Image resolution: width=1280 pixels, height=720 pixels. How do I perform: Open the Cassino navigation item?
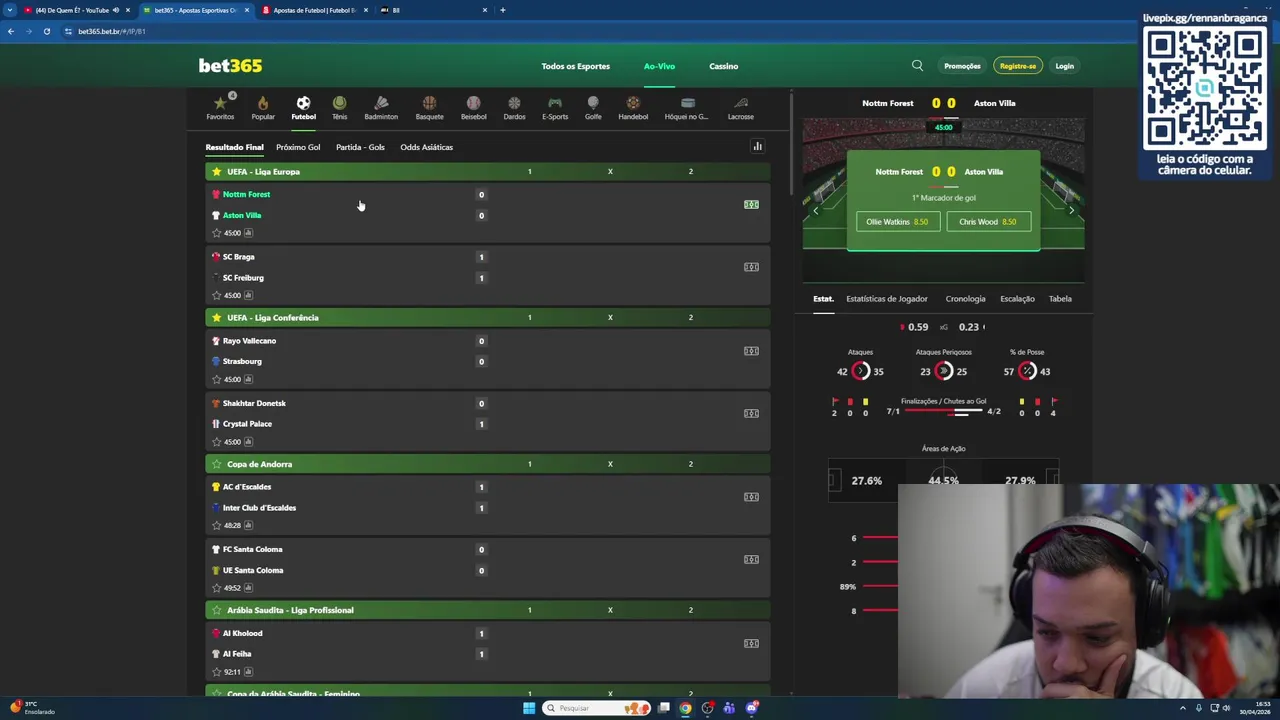coord(724,66)
